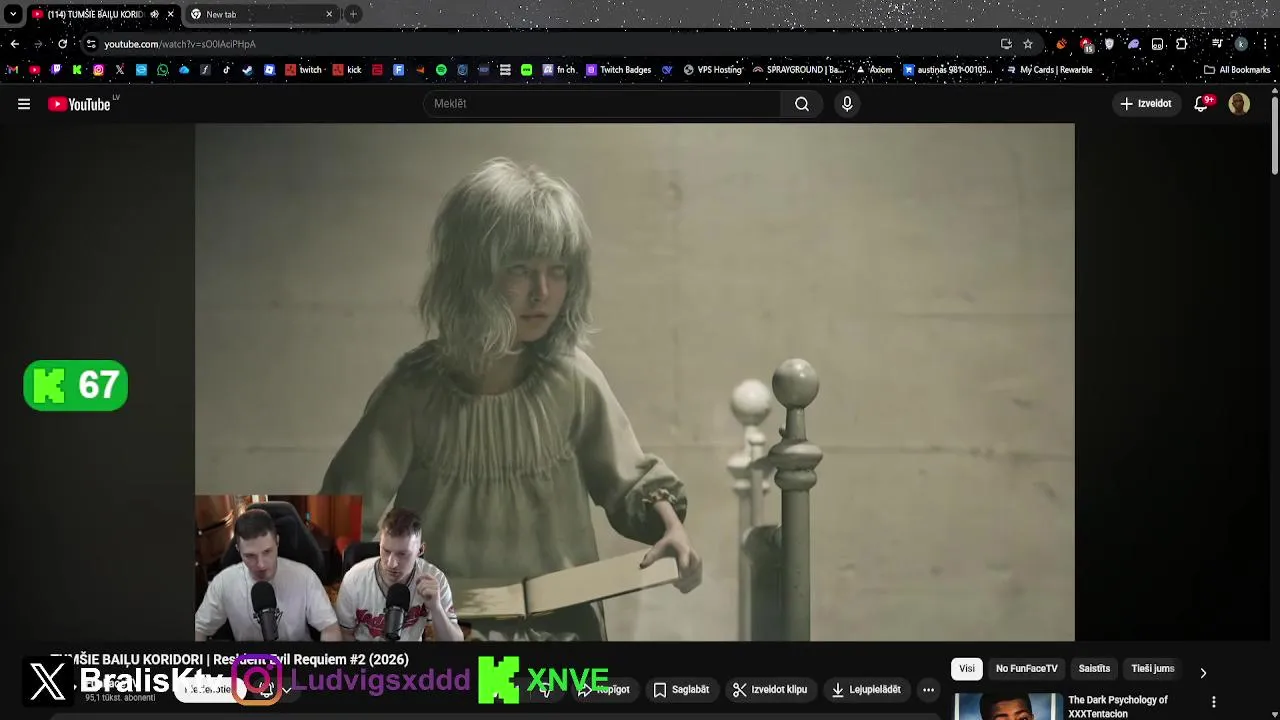Viewport: 1280px width, 720px height.
Task: Open the Axiom bookmark
Action: pos(874,70)
